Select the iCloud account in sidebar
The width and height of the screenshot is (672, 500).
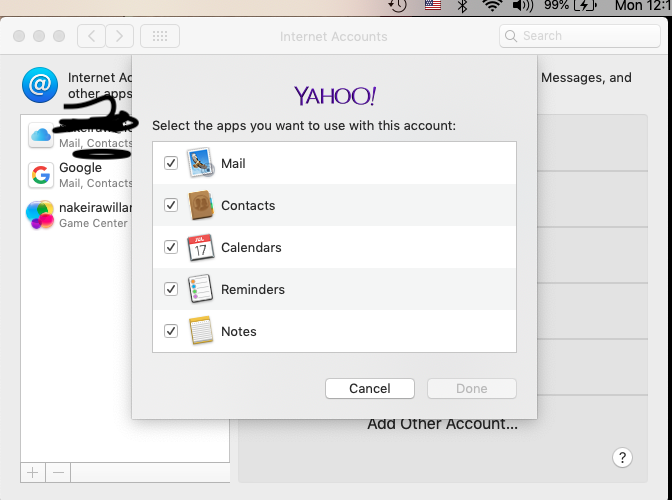tap(78, 135)
